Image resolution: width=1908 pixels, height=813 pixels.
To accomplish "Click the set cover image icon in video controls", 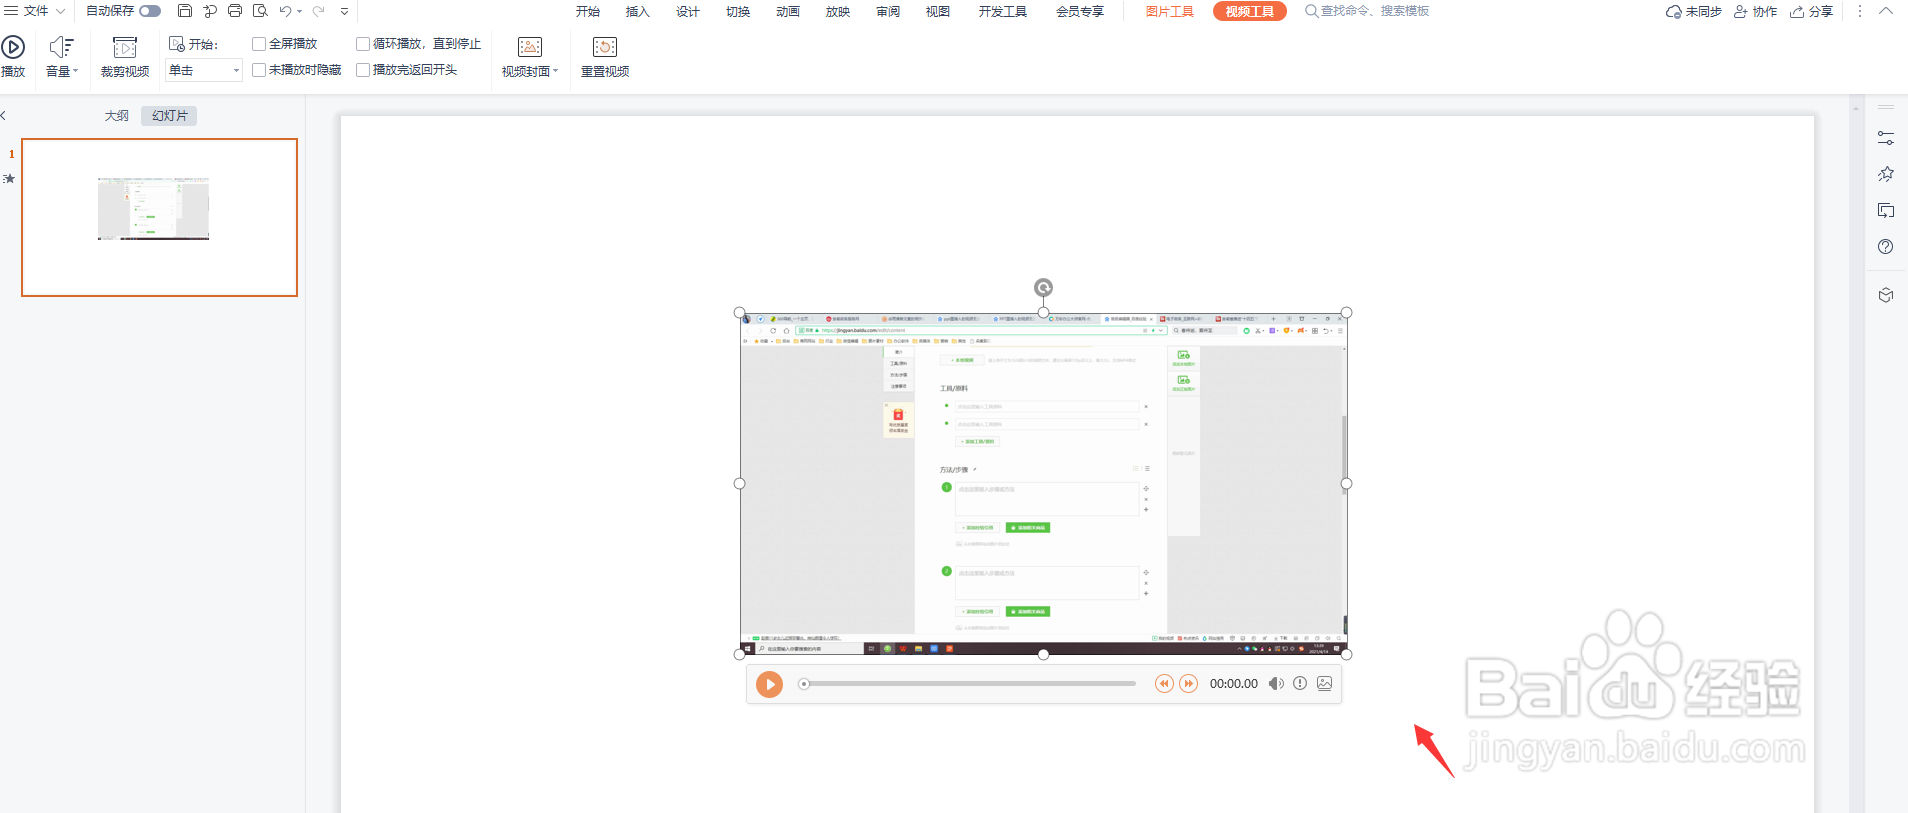I will (x=1324, y=684).
